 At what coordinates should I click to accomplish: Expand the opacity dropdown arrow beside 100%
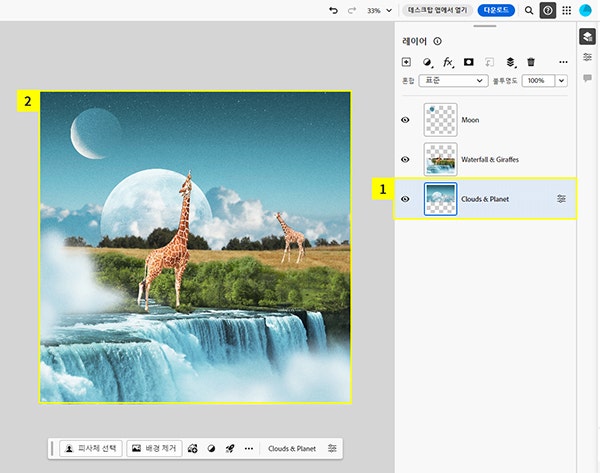(561, 80)
